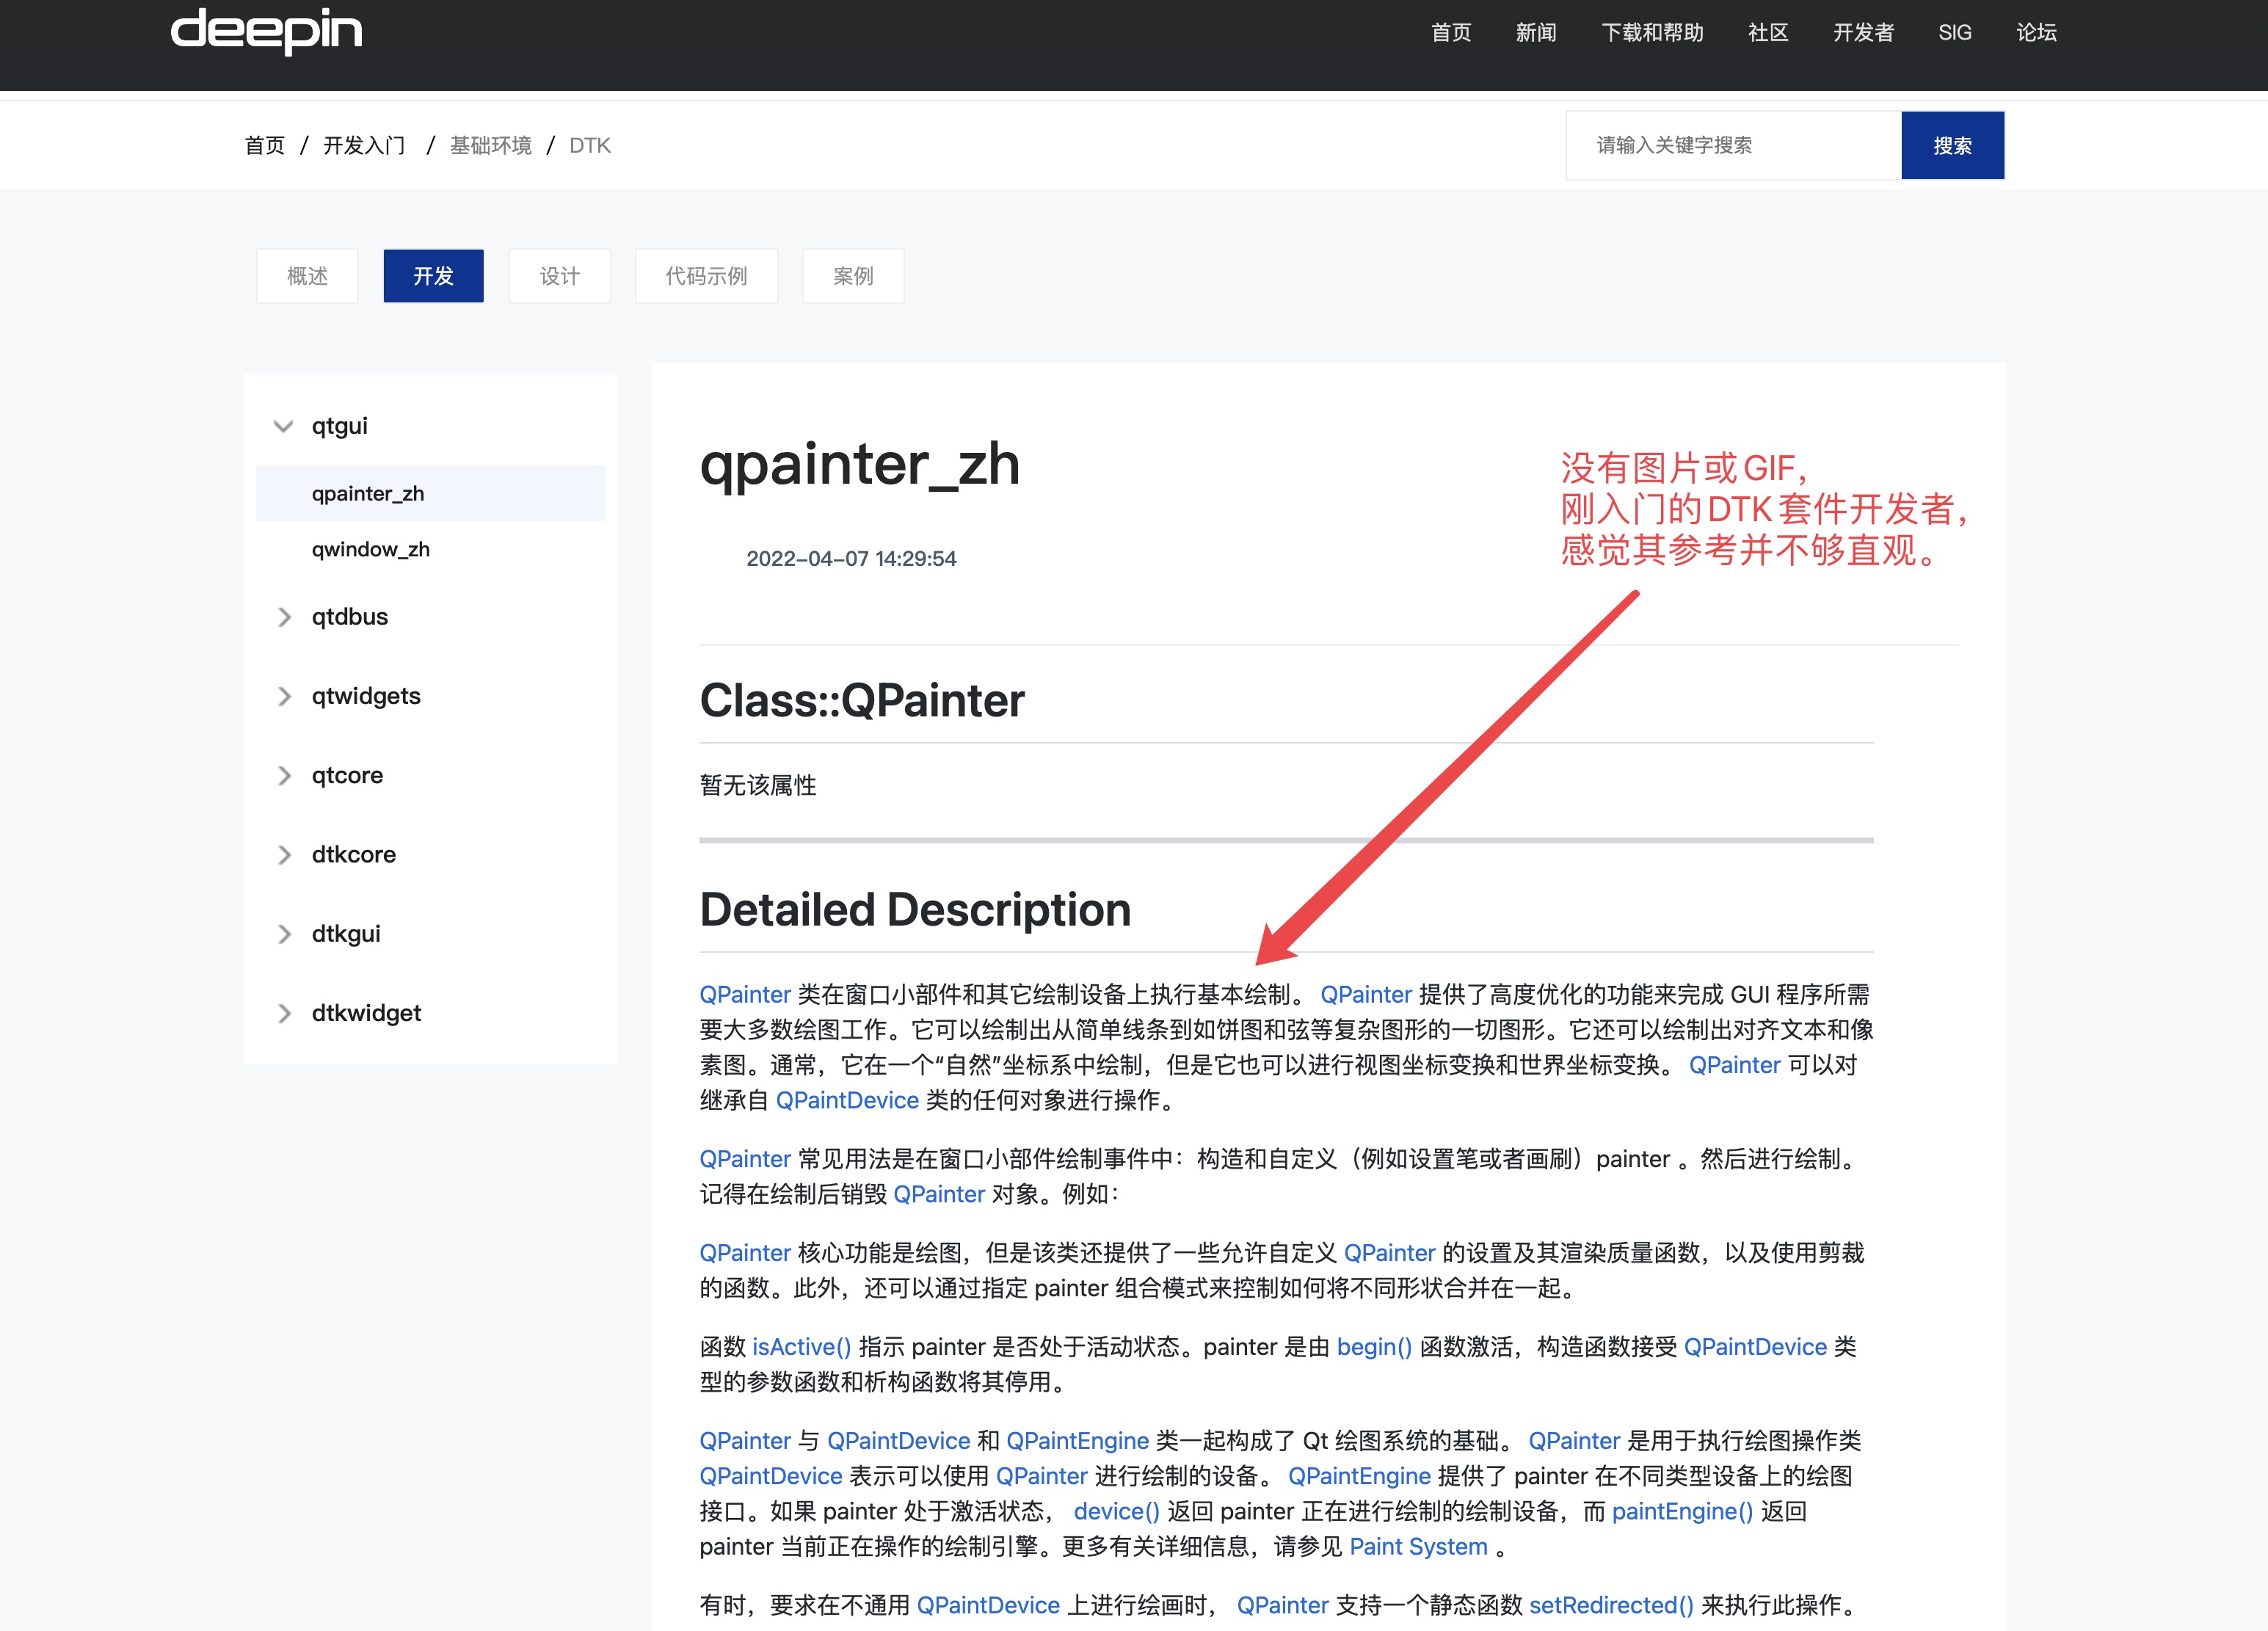Select qpainter_zh in the sidebar
The image size is (2268, 1631).
[x=368, y=493]
